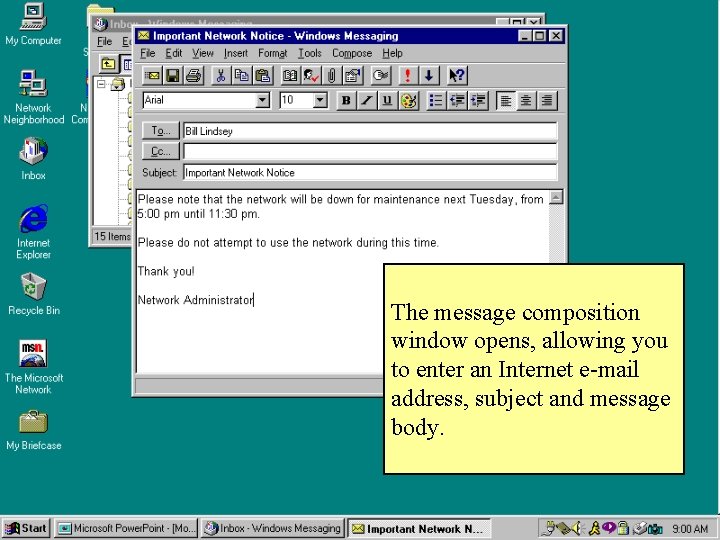Select the My Briefcase desktop icon
Viewport: 720px width, 540px height.
point(34,430)
